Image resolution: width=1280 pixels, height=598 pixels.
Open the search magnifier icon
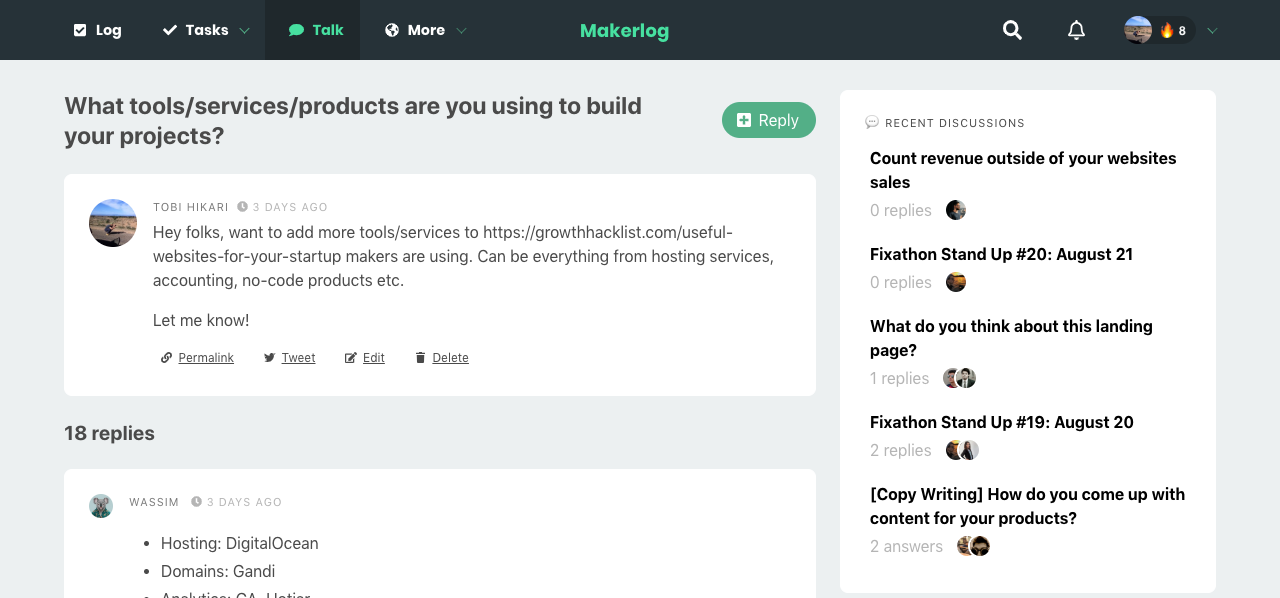(x=1012, y=30)
